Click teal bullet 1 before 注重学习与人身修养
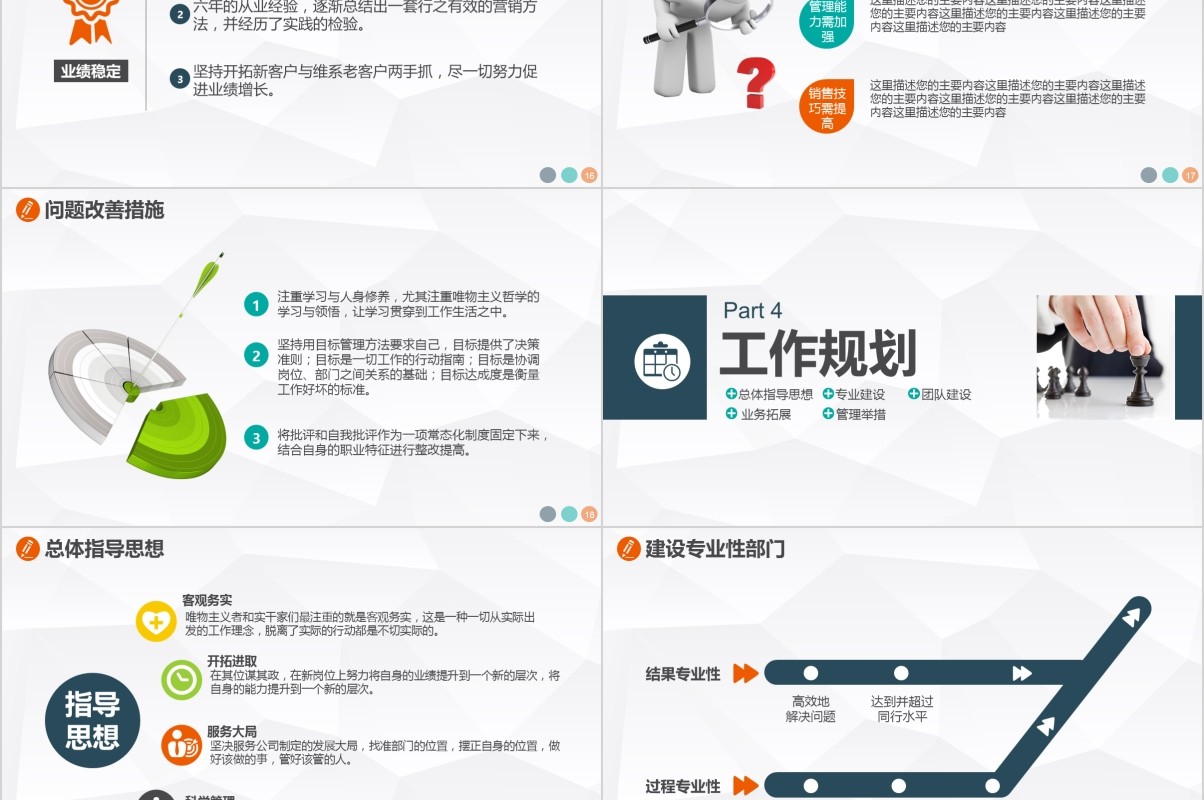The height and width of the screenshot is (800, 1204). tap(257, 304)
